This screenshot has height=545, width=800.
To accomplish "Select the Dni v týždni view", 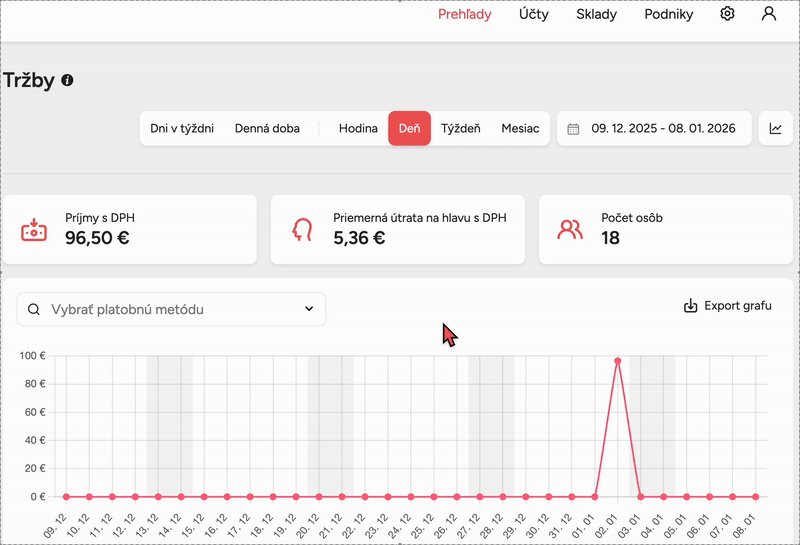I will coord(182,128).
